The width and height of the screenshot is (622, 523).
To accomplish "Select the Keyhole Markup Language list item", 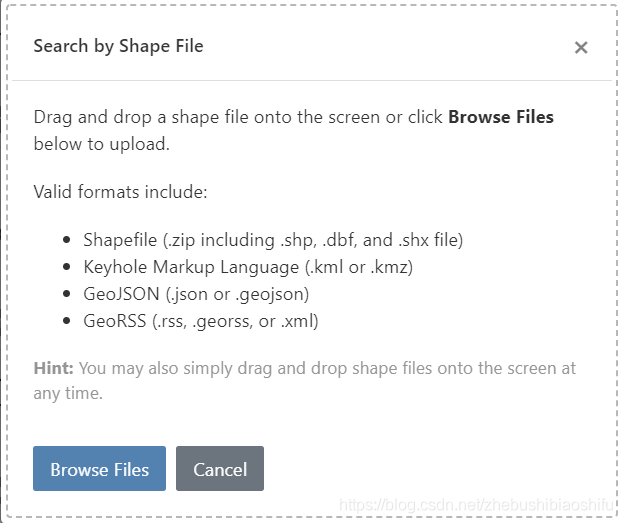I will 248,267.
